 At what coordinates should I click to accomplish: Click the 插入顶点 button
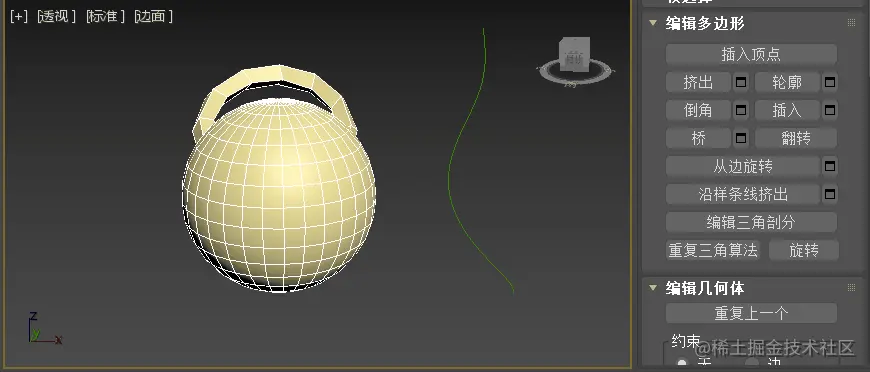[751, 54]
